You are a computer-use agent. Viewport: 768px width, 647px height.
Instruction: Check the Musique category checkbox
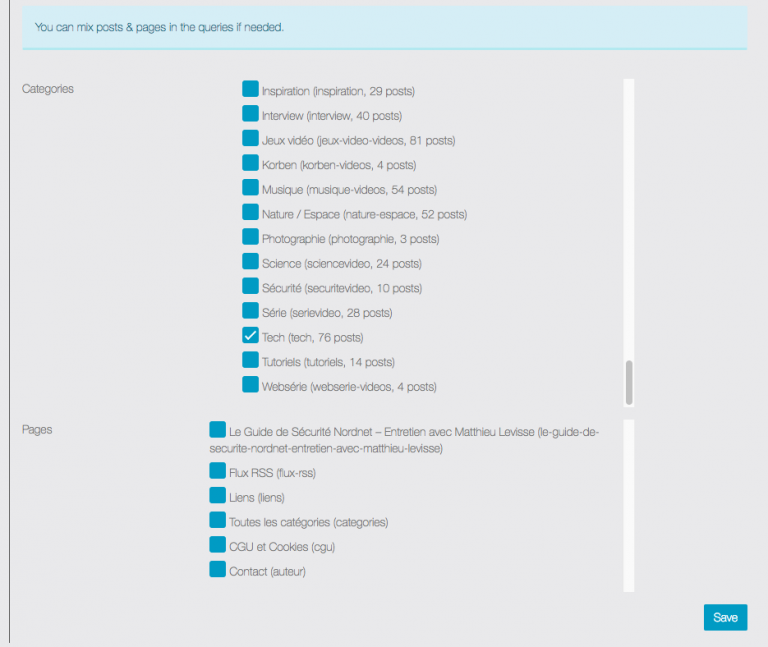pyautogui.click(x=250, y=187)
